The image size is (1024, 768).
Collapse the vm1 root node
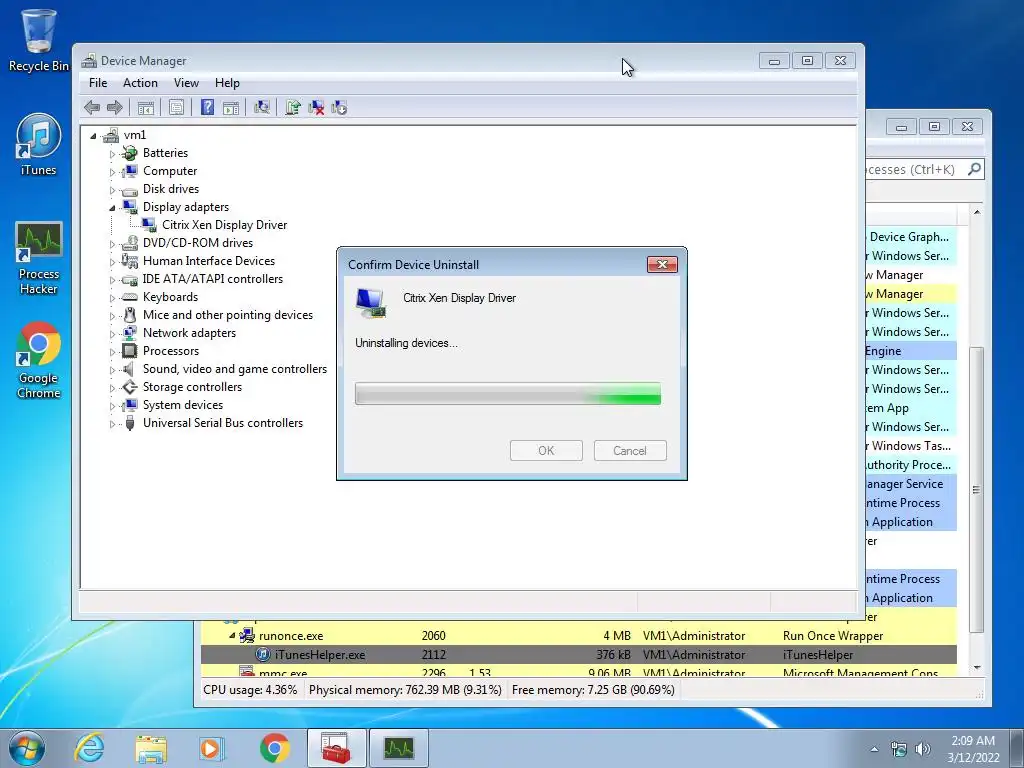(x=93, y=136)
